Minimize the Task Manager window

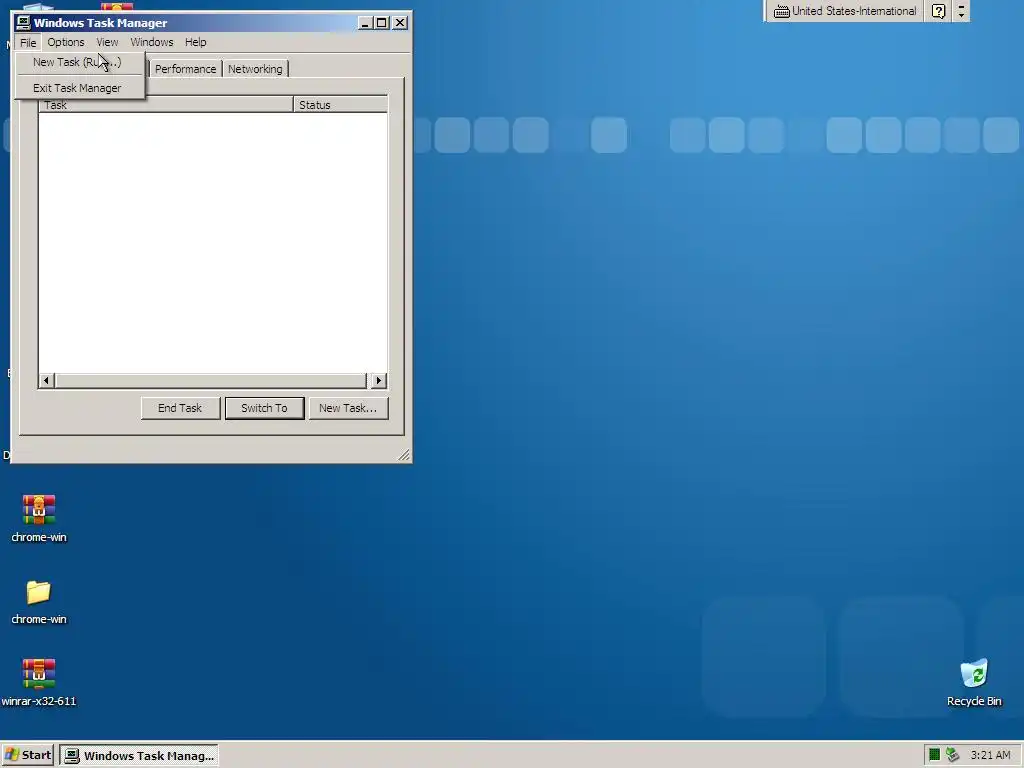(365, 24)
